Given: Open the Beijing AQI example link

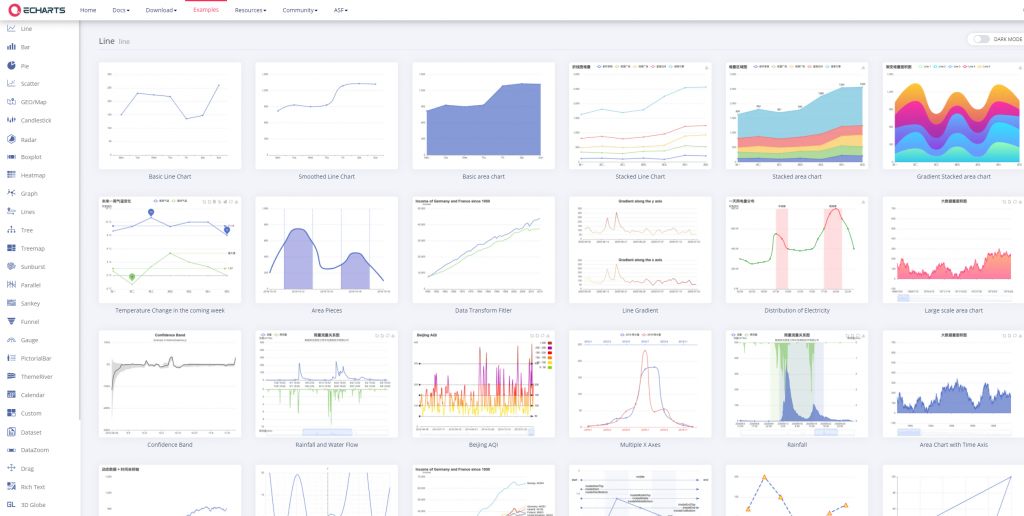Looking at the screenshot, I should click(483, 445).
